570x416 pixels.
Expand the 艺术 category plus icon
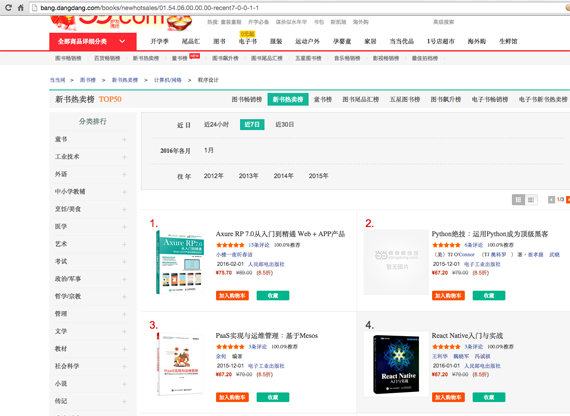coord(124,244)
